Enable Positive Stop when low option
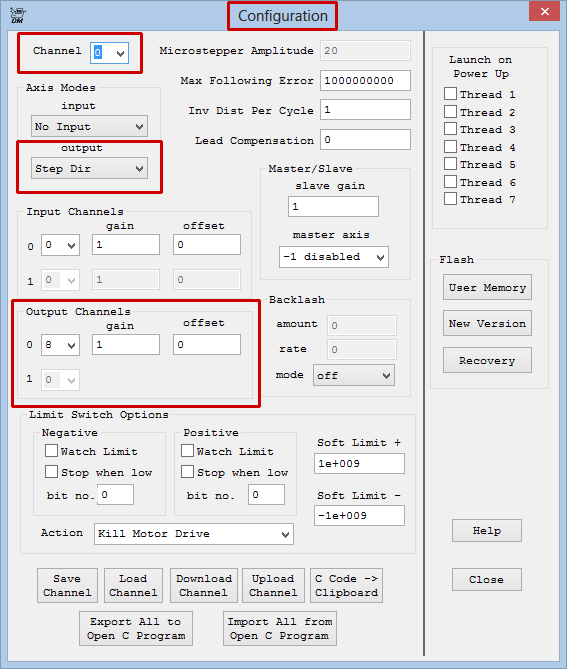 [x=187, y=472]
